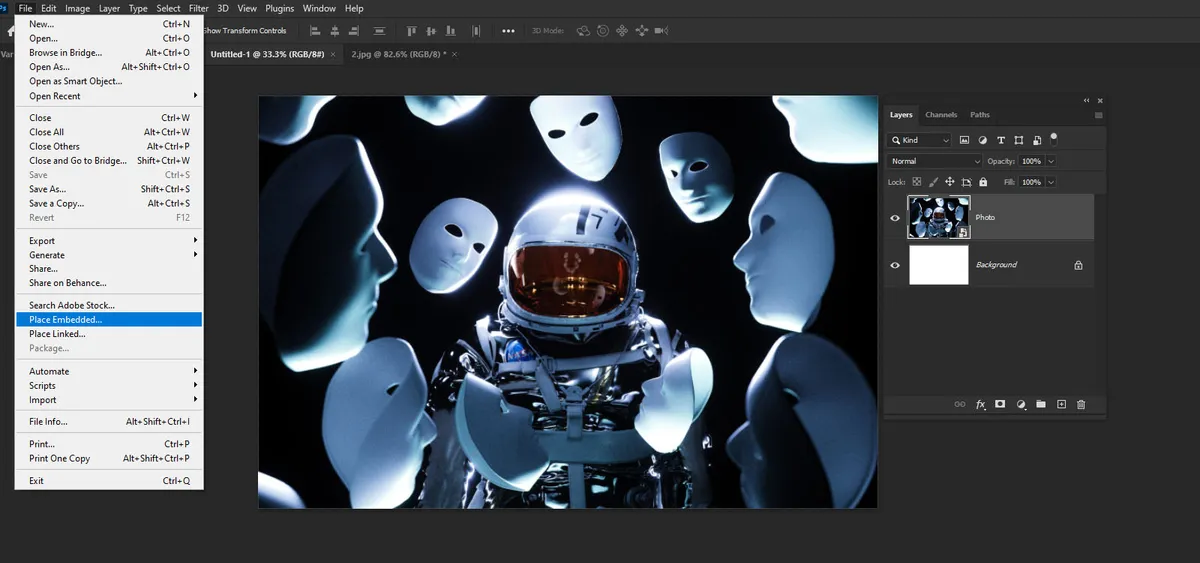The image size is (1200, 563).
Task: Click the Opacity value field
Action: point(1031,161)
